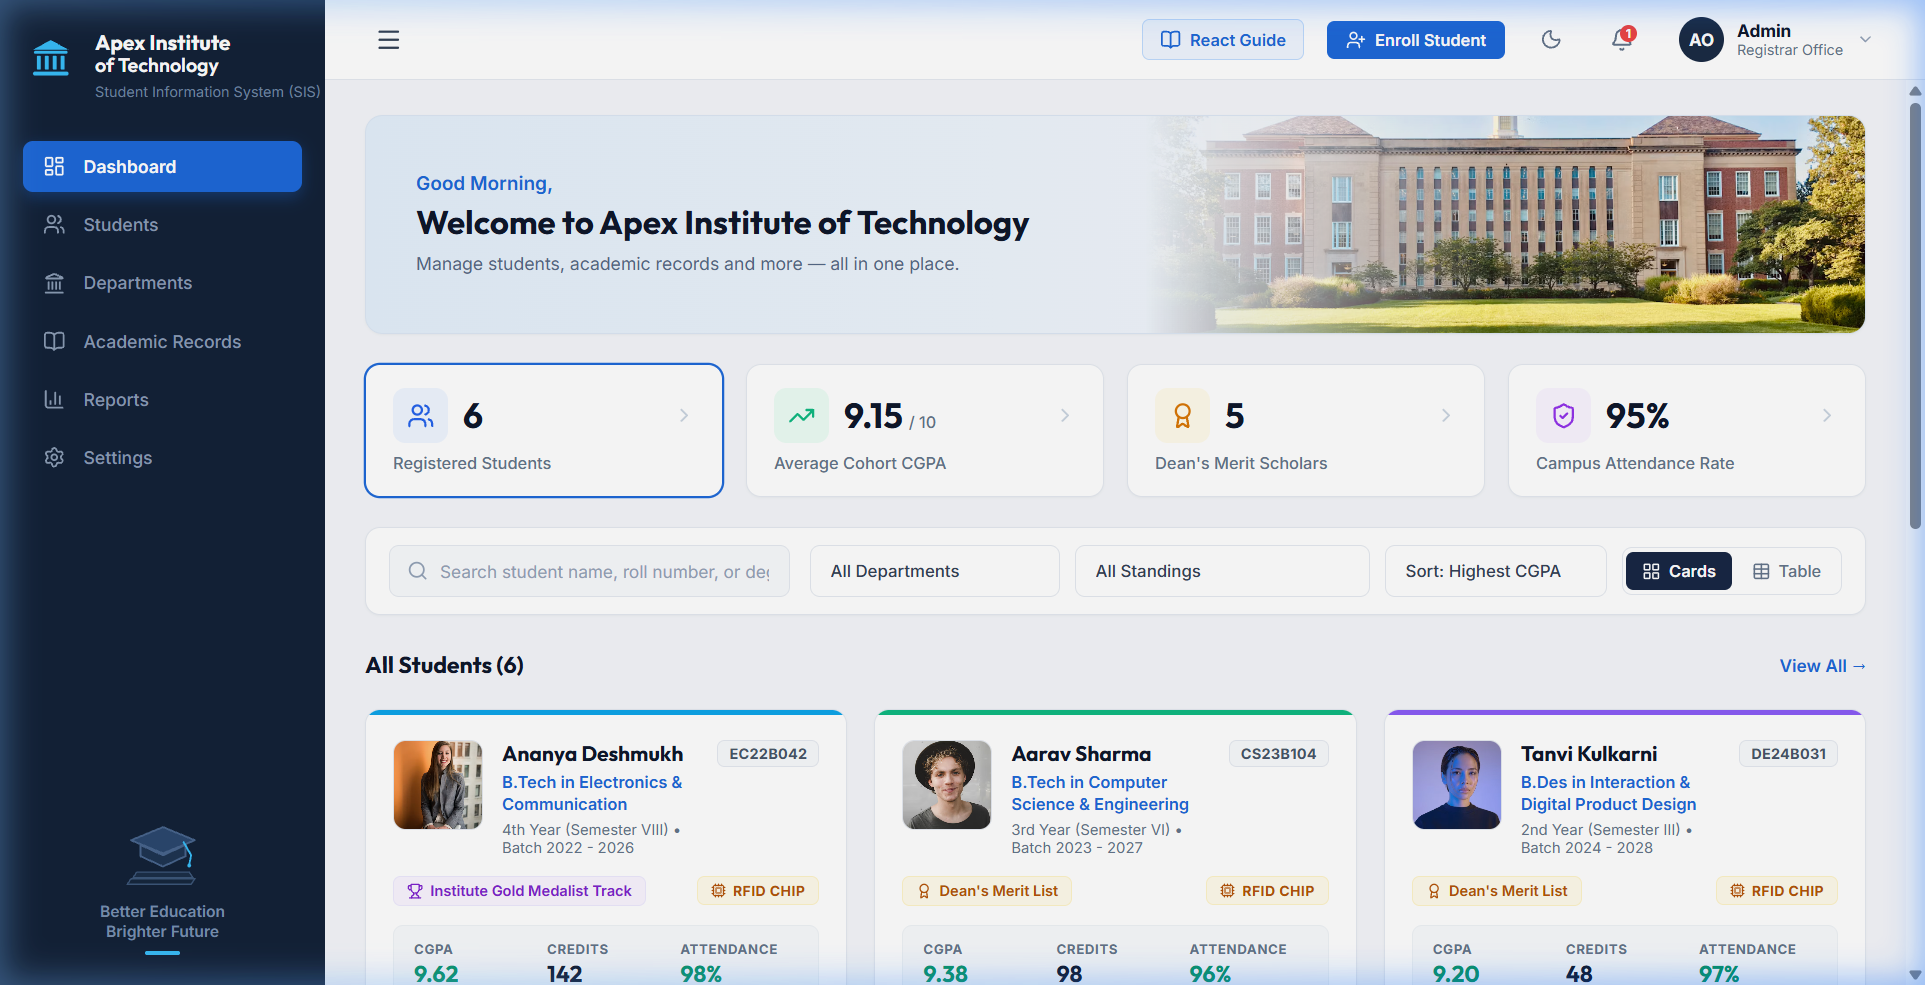Click the search magnifier icon
Screen dimensions: 1925x985
tap(418, 571)
